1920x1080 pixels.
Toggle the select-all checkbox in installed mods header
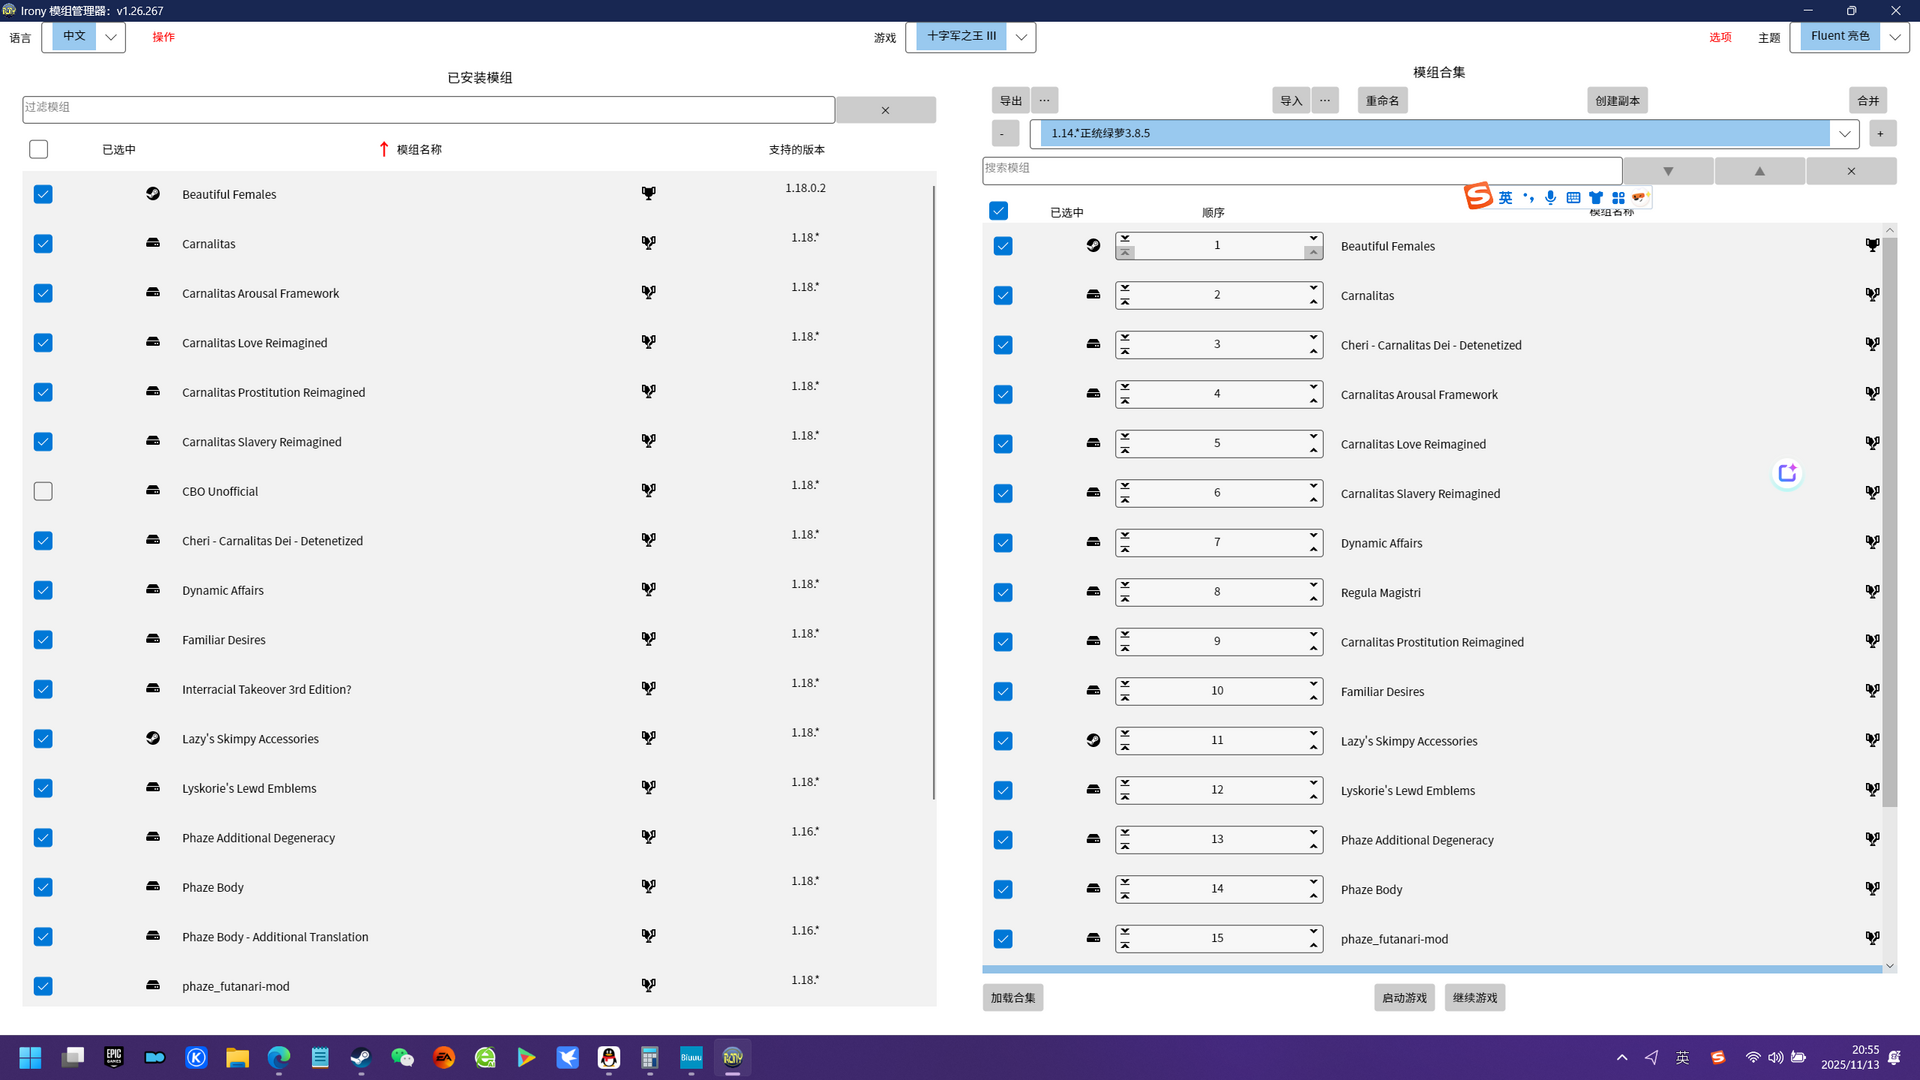click(x=39, y=149)
